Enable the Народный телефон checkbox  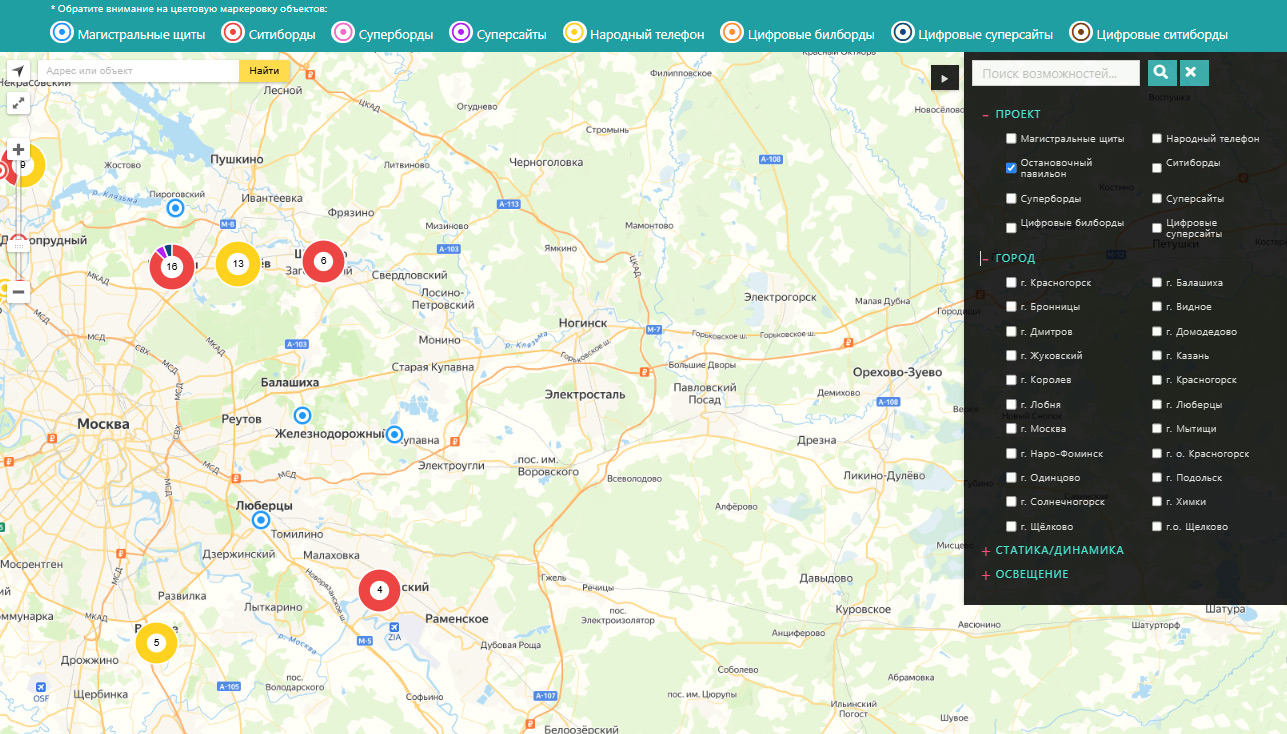click(1157, 139)
